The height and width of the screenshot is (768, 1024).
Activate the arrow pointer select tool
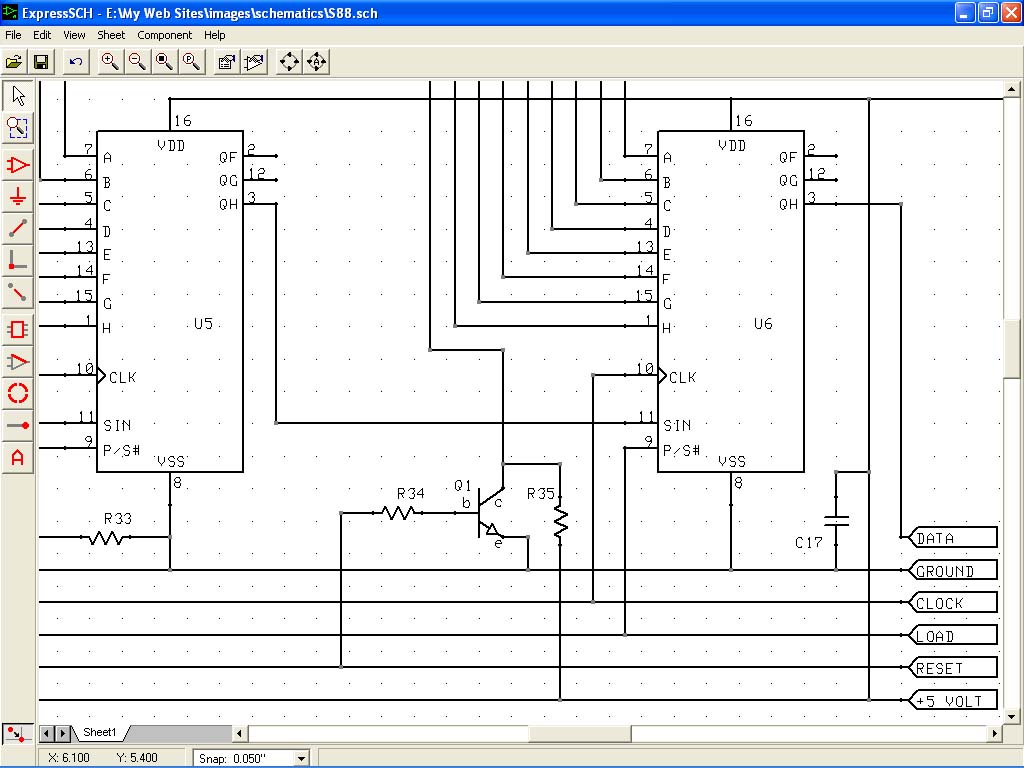pyautogui.click(x=18, y=96)
